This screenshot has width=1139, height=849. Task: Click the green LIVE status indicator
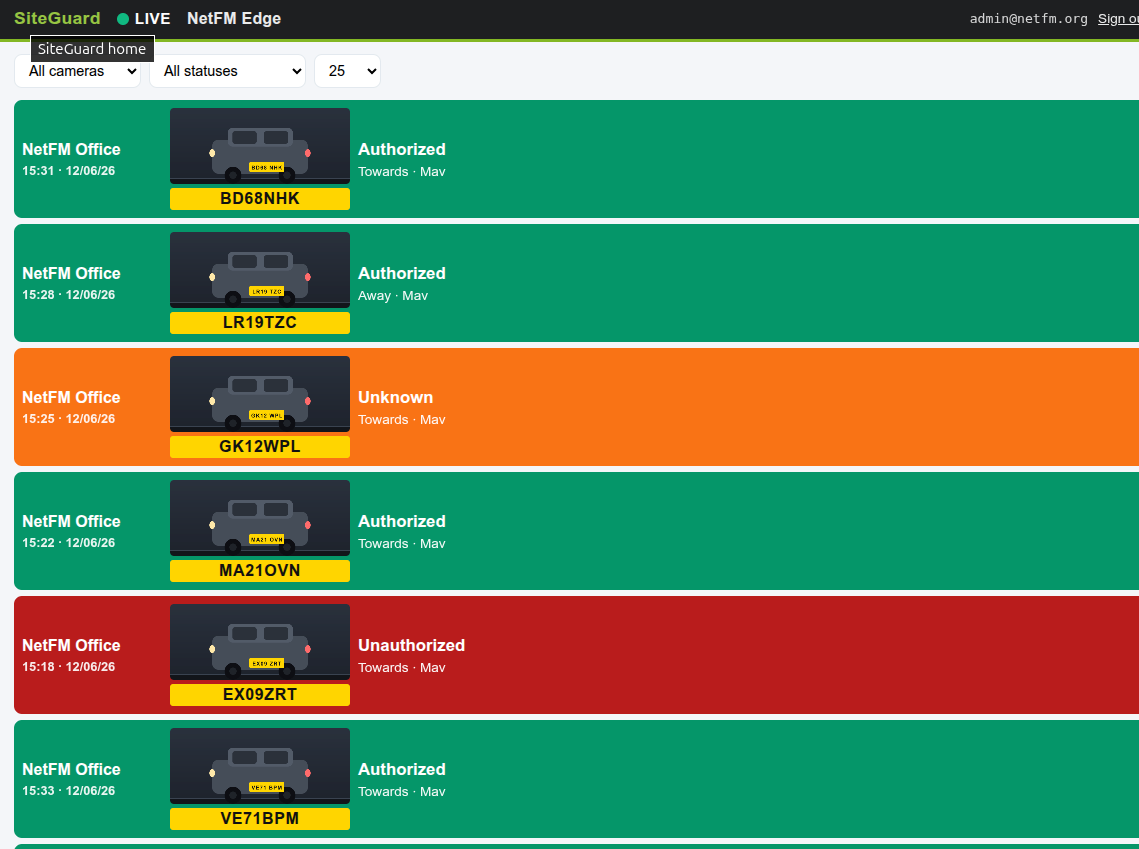point(144,18)
